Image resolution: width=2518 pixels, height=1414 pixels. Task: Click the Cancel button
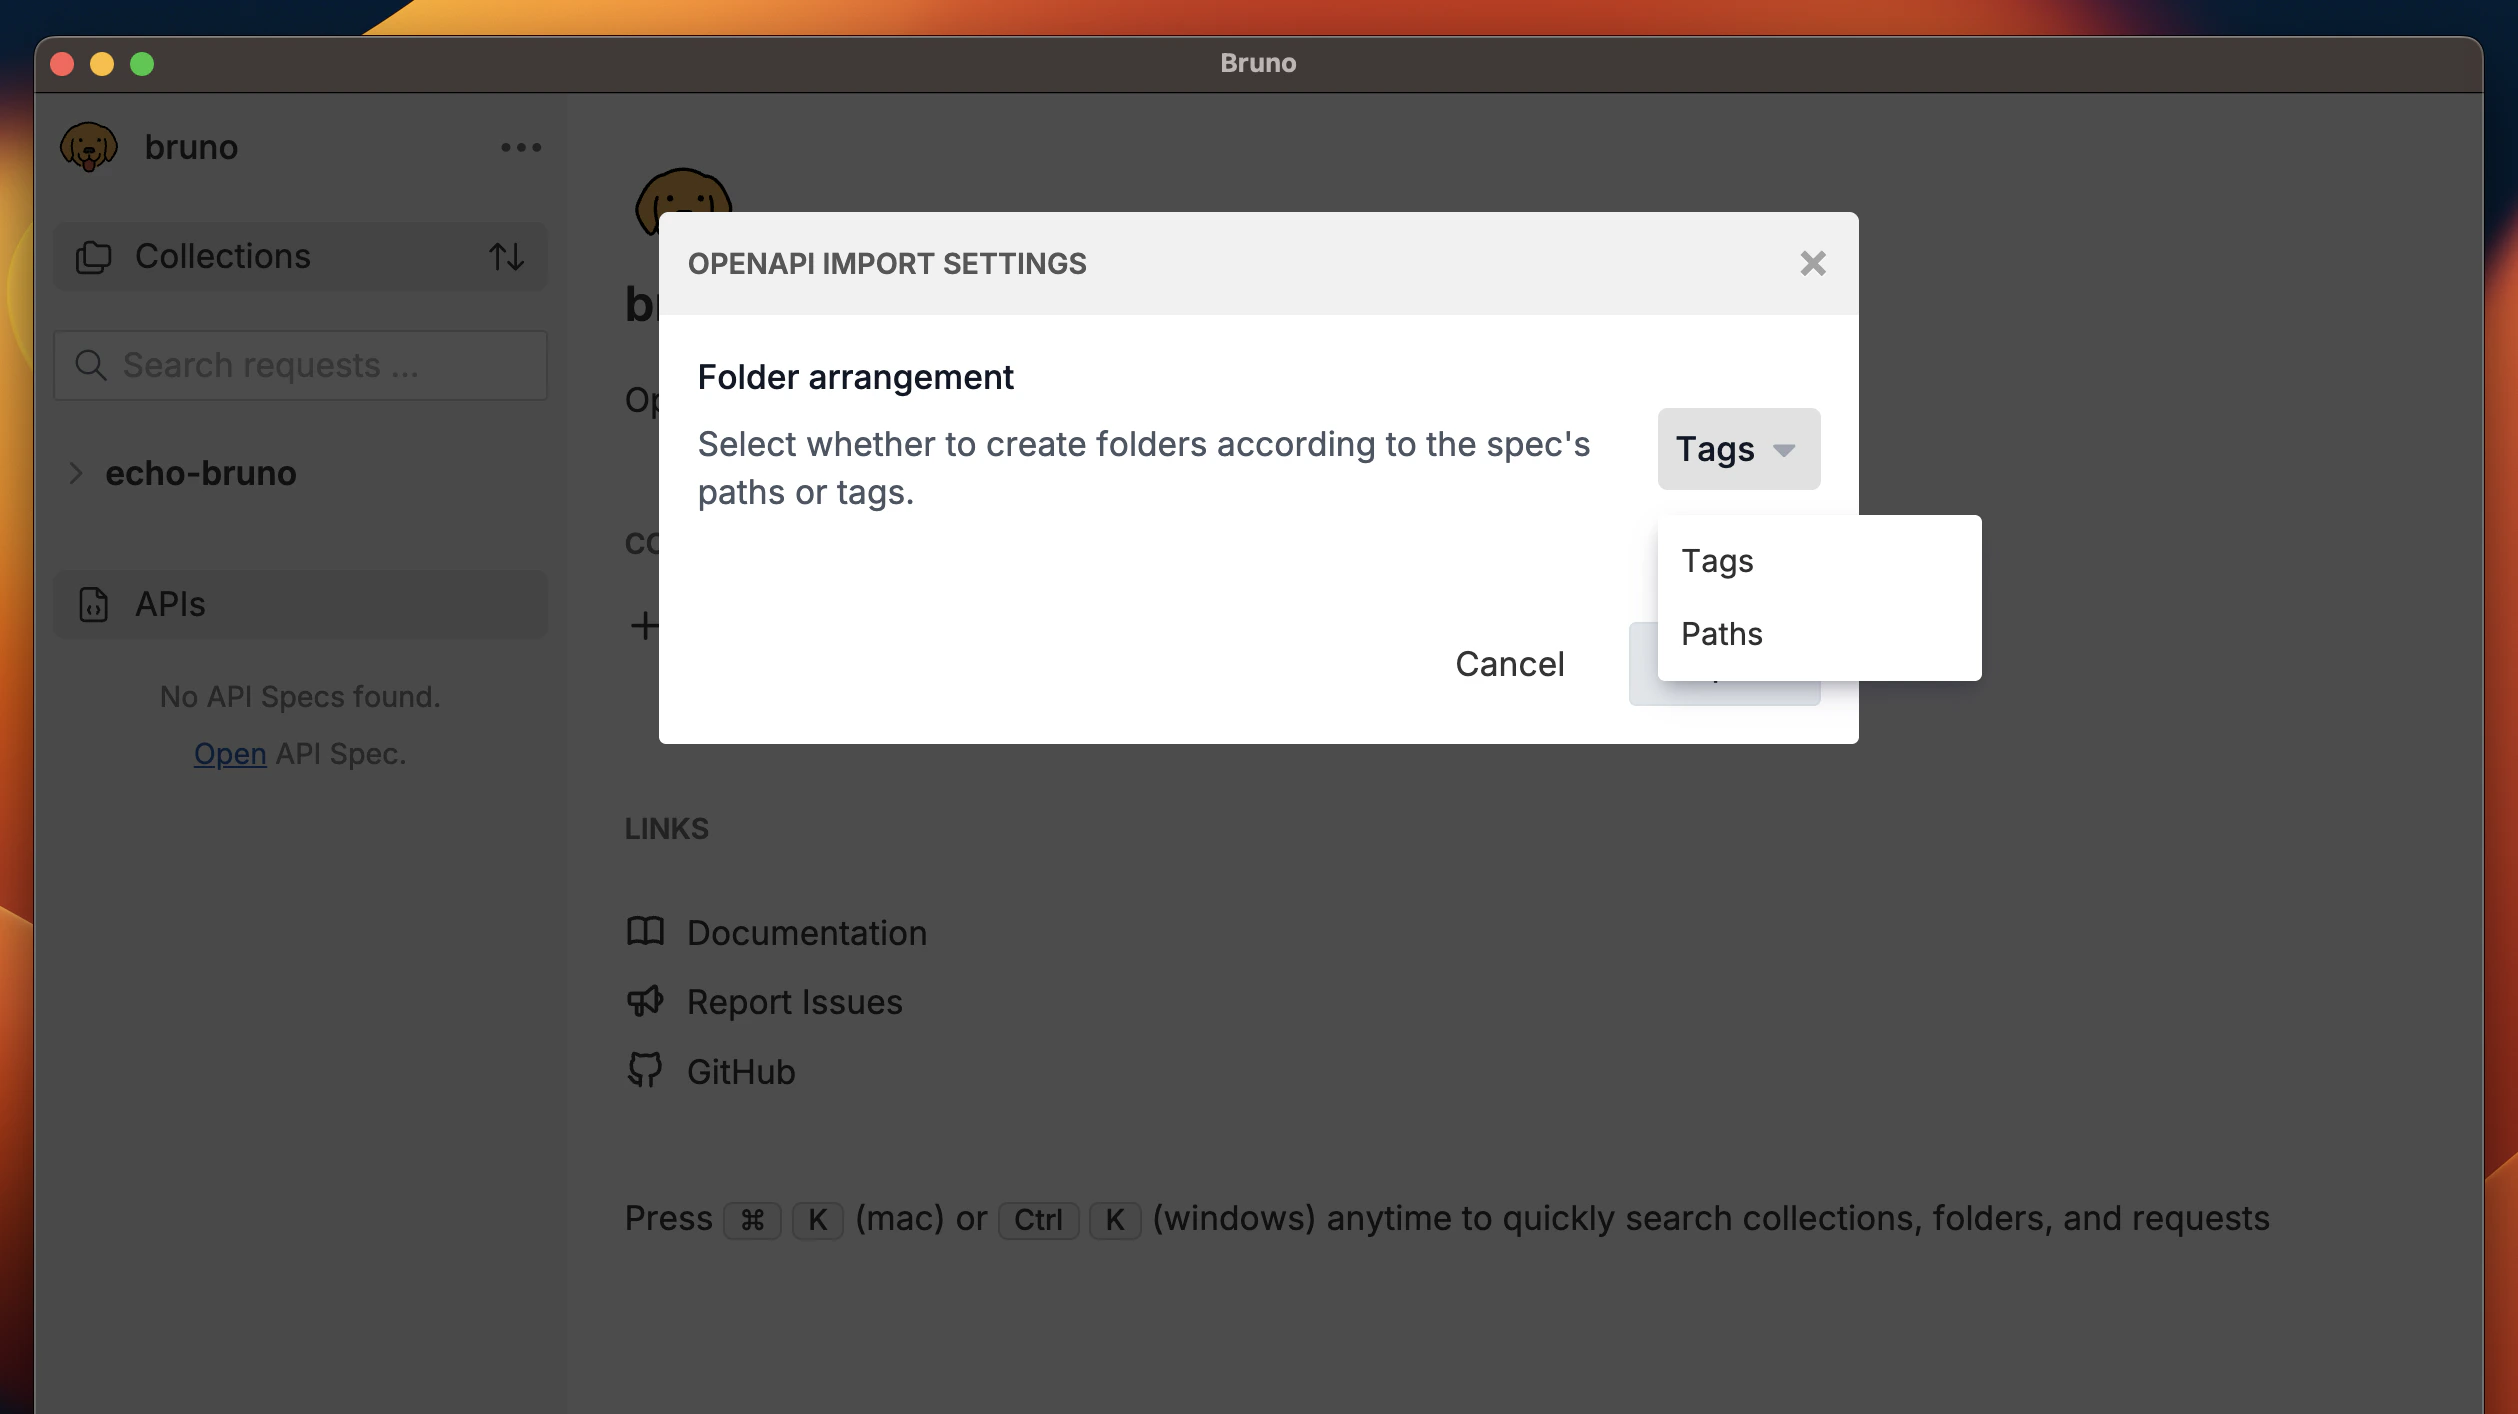pos(1509,663)
